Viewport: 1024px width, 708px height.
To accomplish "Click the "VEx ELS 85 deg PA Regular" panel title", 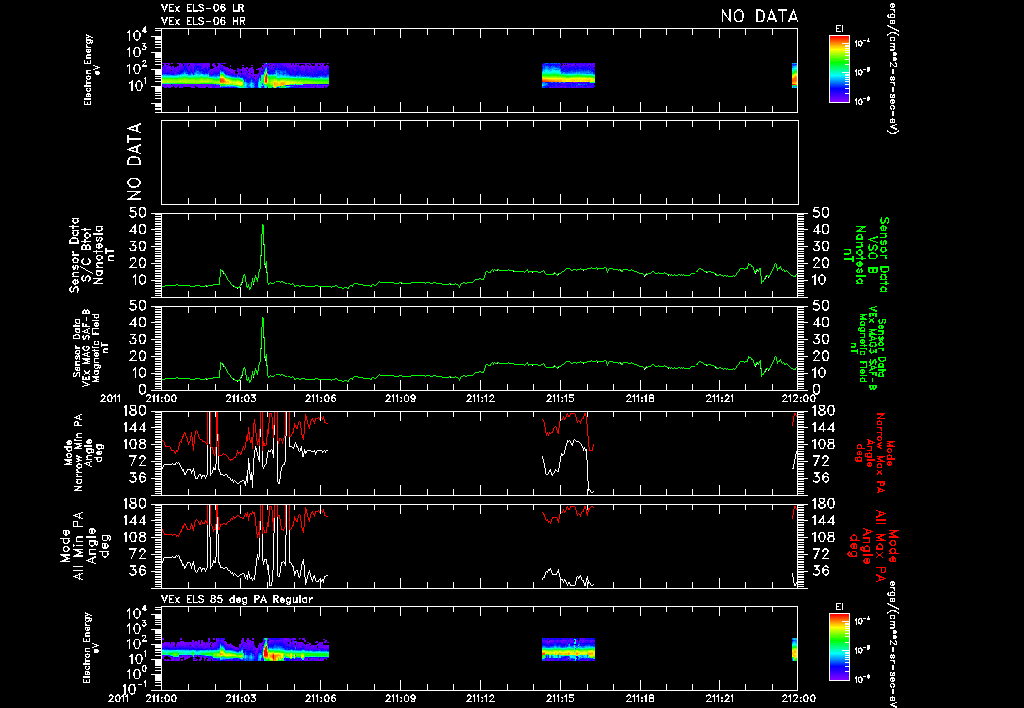I will [x=237, y=599].
